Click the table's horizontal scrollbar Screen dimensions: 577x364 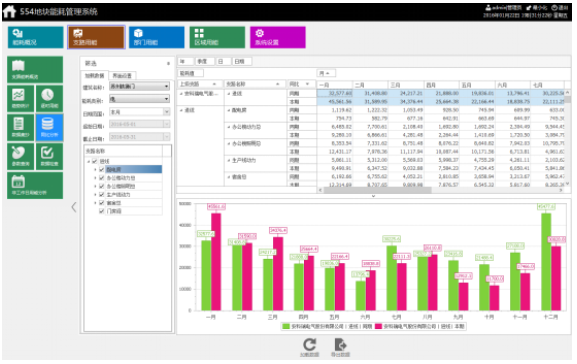click(x=376, y=190)
